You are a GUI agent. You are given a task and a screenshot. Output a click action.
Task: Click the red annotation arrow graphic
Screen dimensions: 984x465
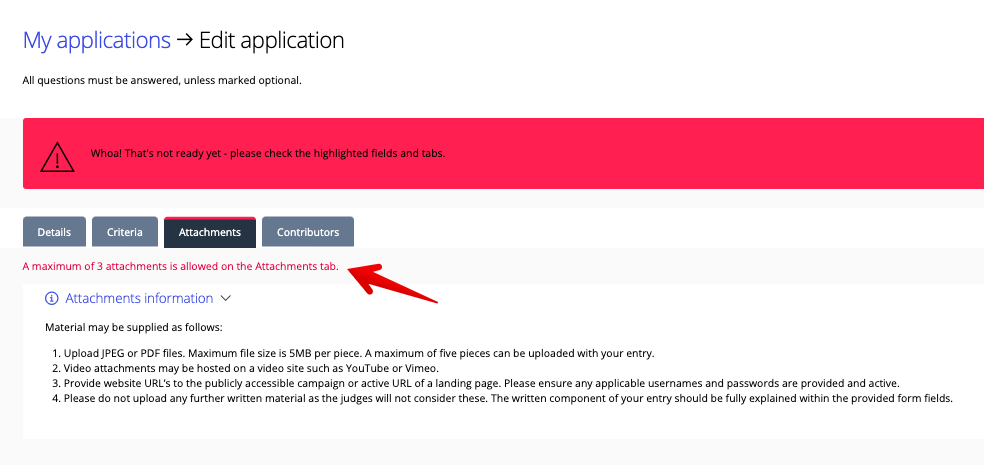pos(392,282)
